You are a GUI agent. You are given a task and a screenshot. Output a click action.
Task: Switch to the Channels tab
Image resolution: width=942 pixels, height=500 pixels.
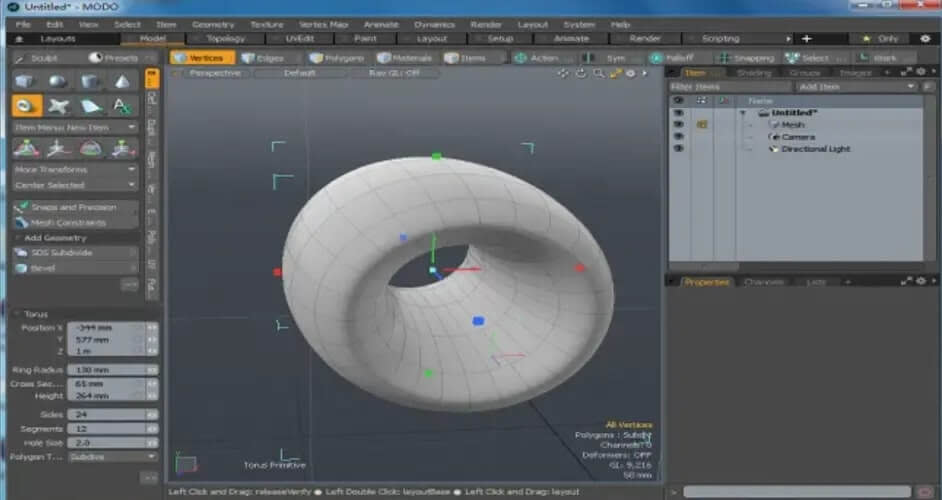764,282
